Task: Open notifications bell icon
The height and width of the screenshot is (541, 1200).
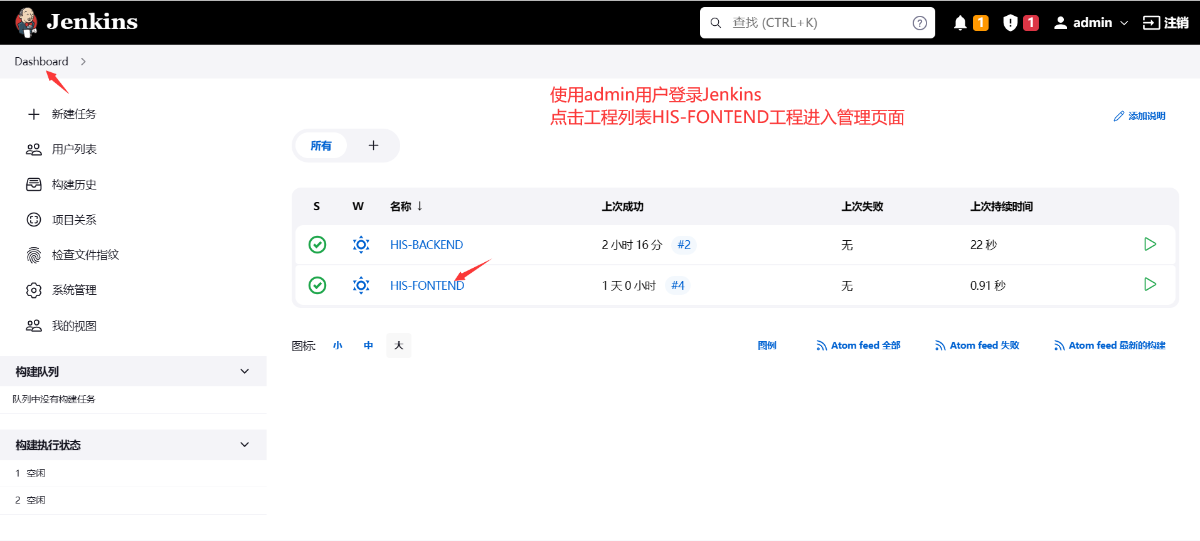Action: click(960, 23)
